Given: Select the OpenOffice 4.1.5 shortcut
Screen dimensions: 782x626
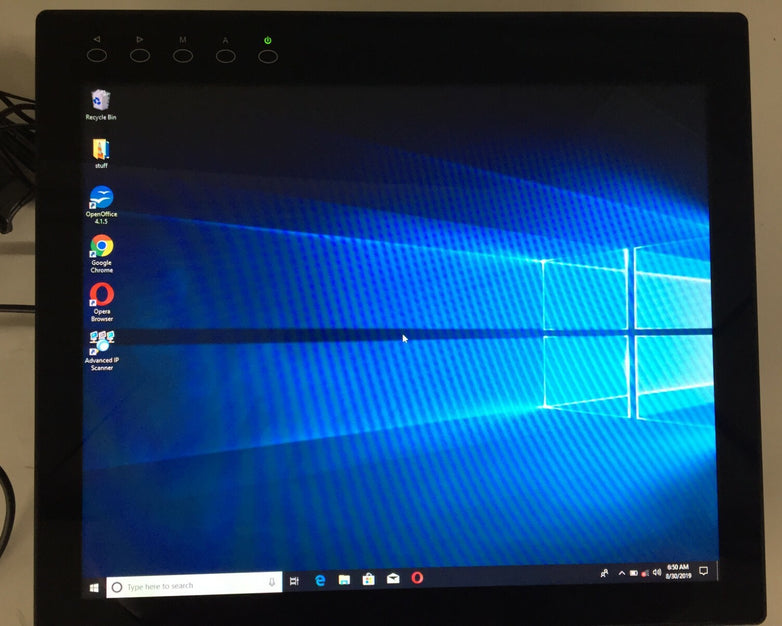Looking at the screenshot, I should [101, 205].
